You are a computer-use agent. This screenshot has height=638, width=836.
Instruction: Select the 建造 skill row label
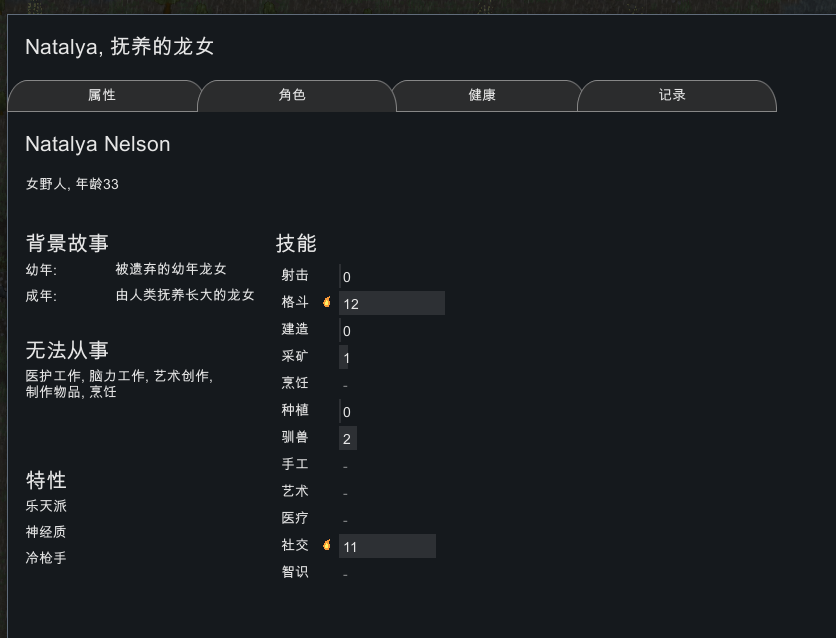click(295, 329)
